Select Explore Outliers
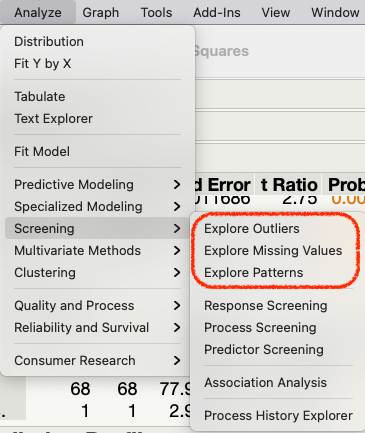Image resolution: width=365 pixels, height=433 pixels. (x=252, y=229)
